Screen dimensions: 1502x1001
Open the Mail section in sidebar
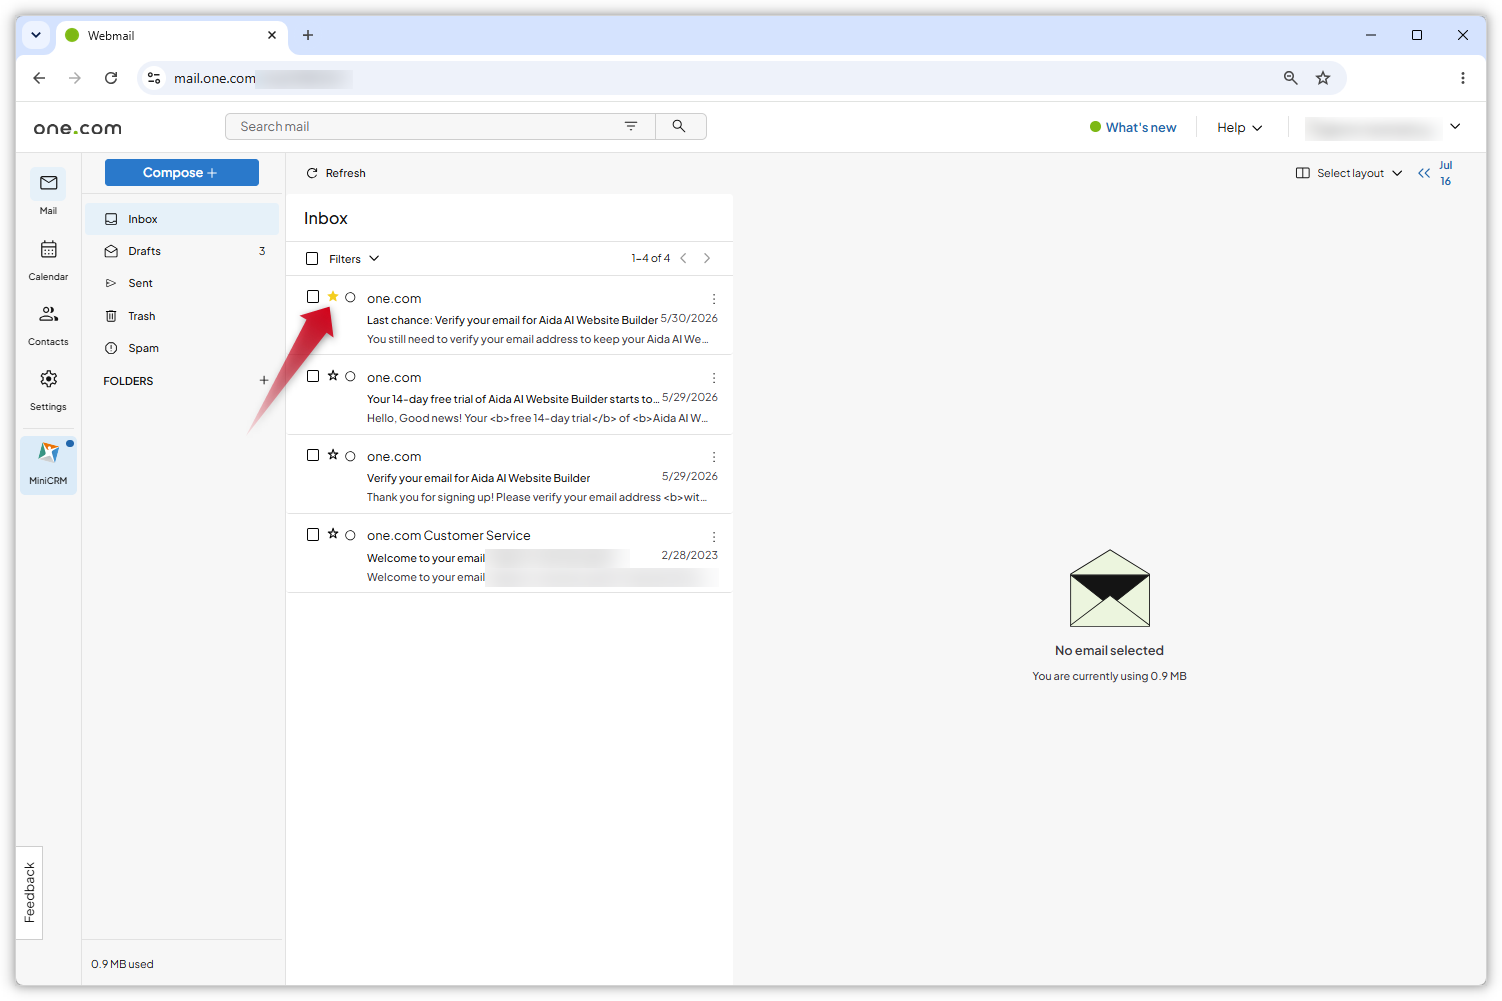(x=48, y=192)
